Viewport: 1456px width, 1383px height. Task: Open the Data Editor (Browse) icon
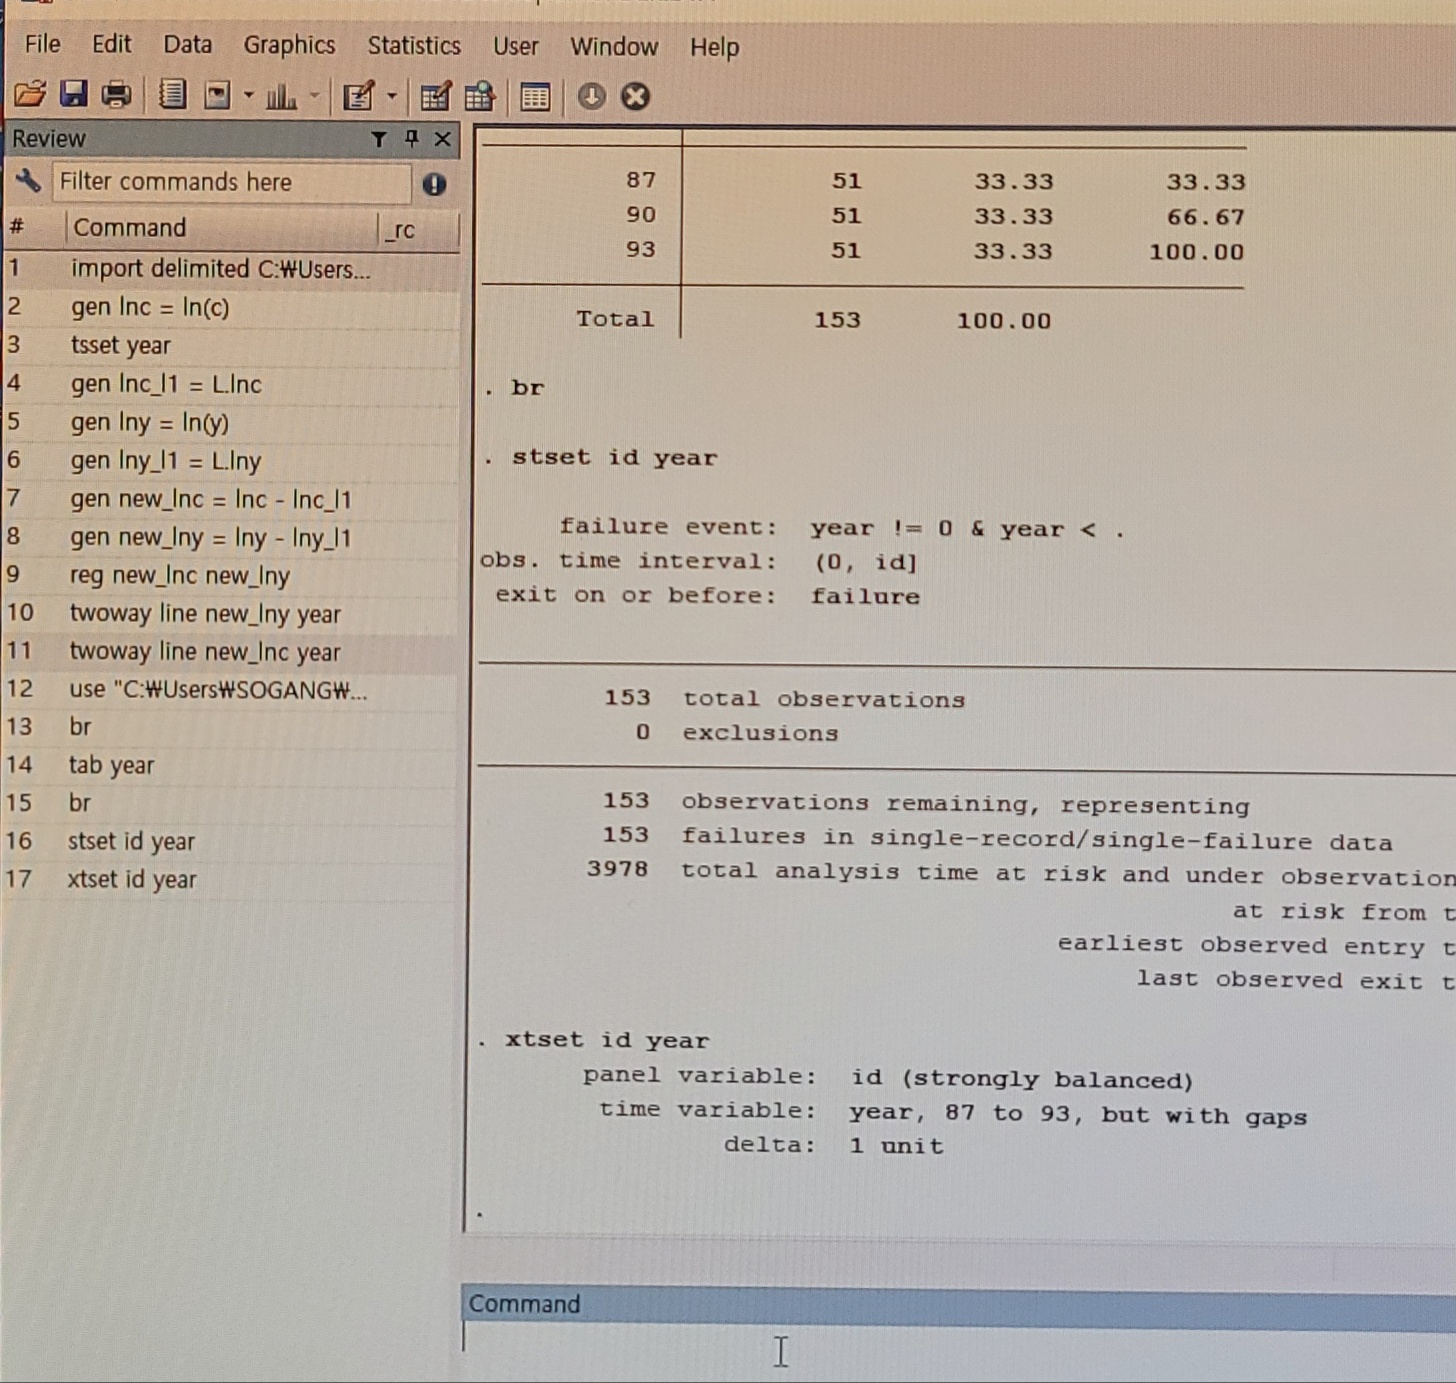480,97
